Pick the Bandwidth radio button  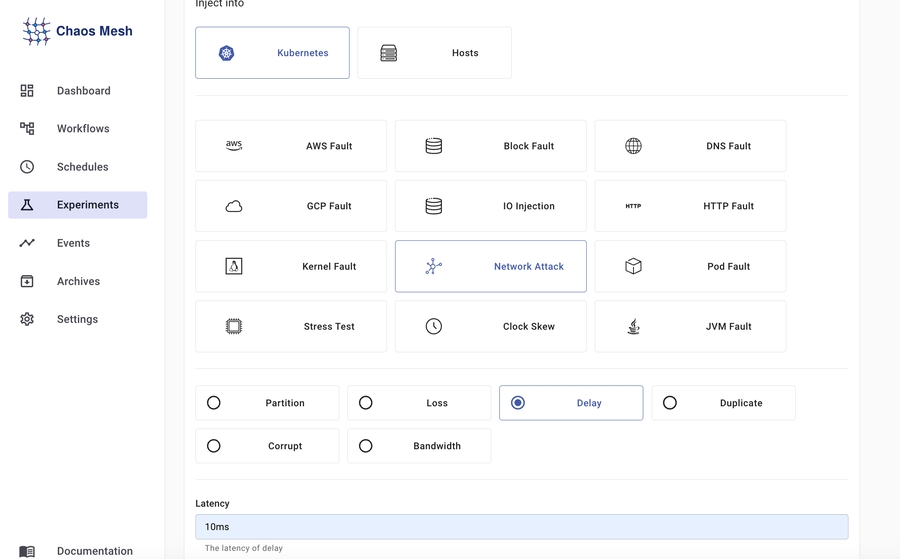pyautogui.click(x=366, y=446)
